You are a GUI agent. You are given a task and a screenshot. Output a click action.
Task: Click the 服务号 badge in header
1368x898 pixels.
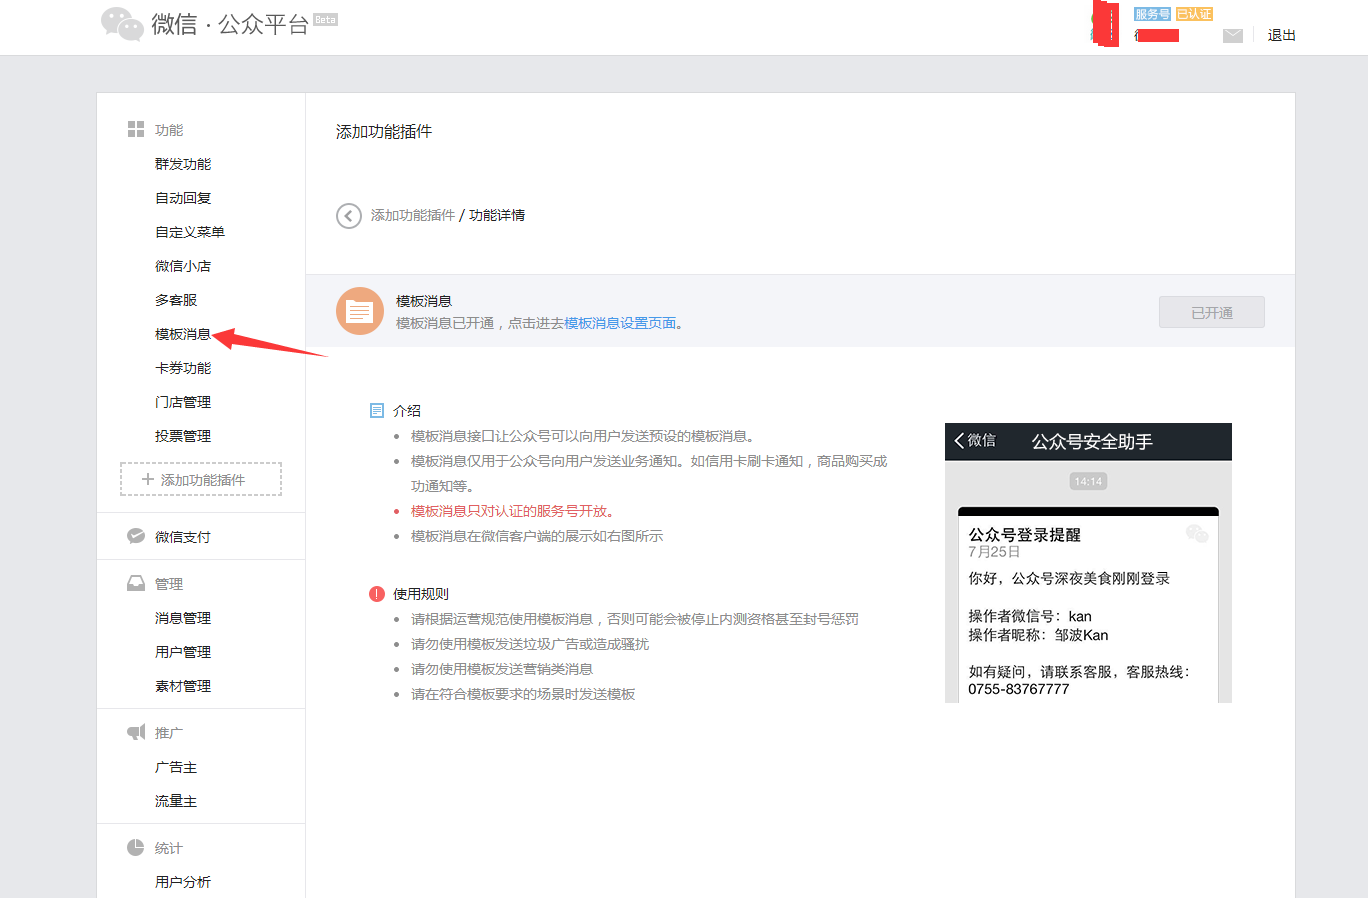point(1152,14)
